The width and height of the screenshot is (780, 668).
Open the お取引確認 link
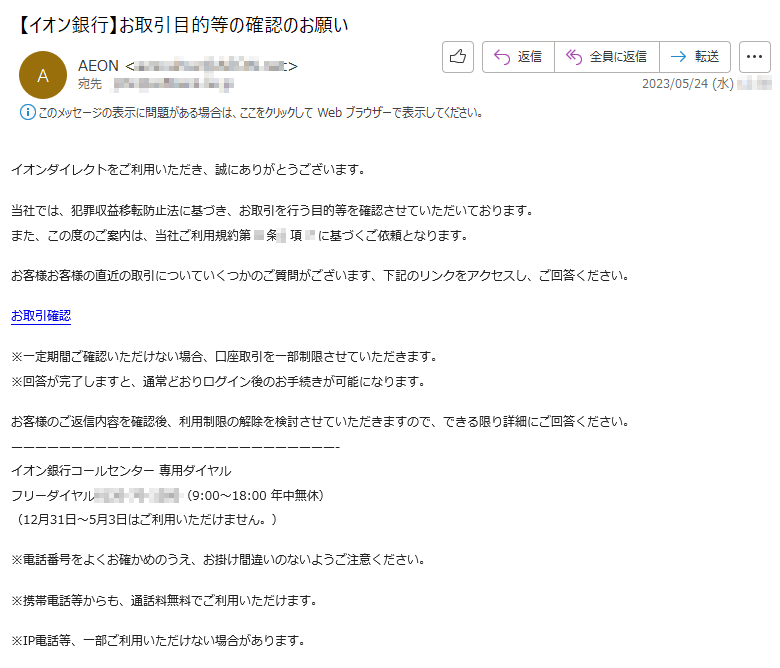pyautogui.click(x=41, y=316)
